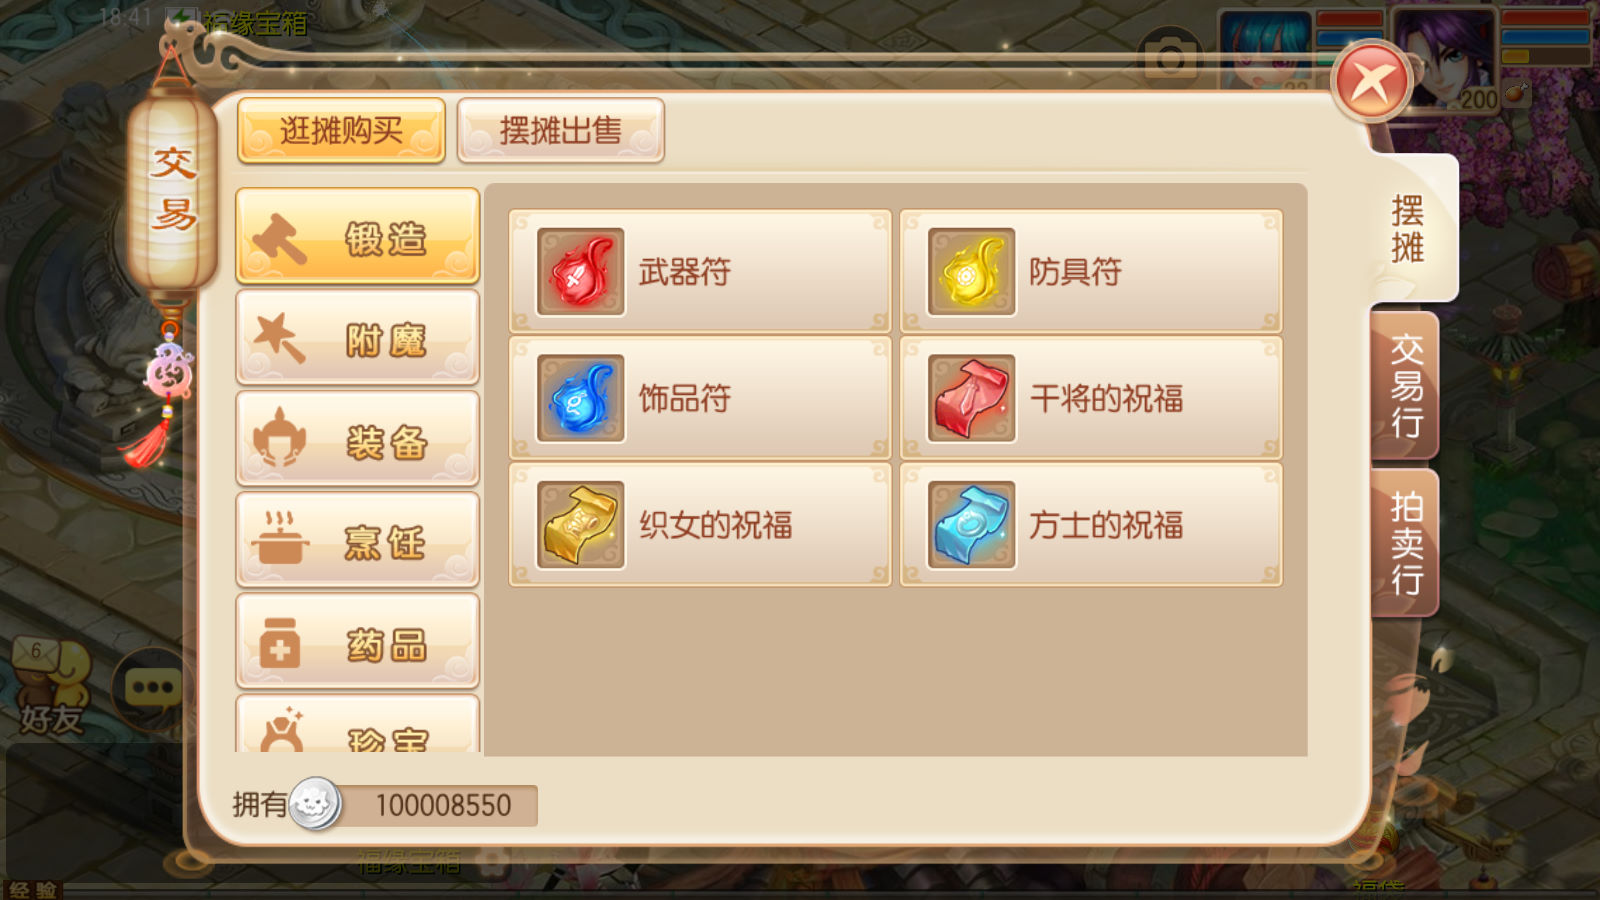Open the chat bubble icon
The height and width of the screenshot is (900, 1600).
(152, 688)
